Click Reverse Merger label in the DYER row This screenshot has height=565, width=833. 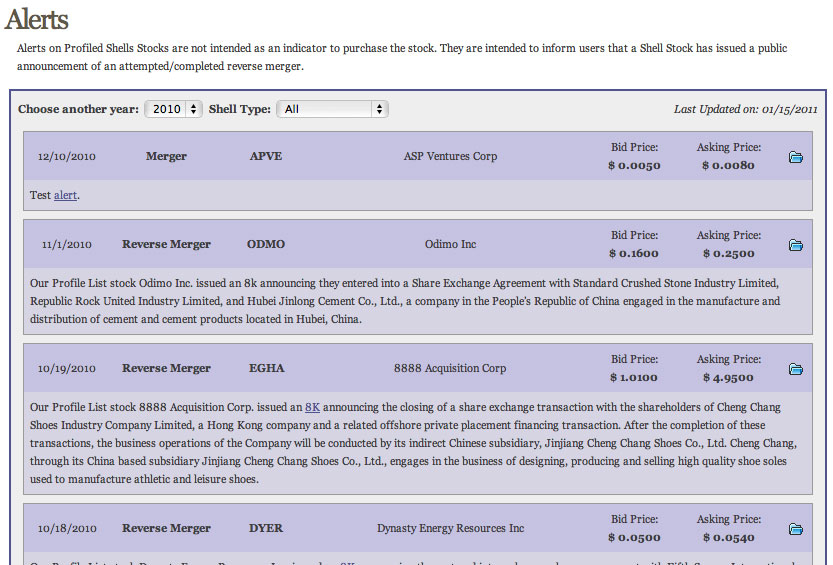click(x=166, y=528)
